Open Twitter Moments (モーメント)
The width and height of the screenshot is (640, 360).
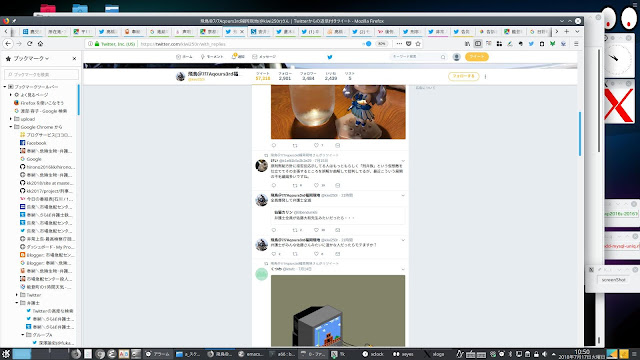(x=212, y=57)
